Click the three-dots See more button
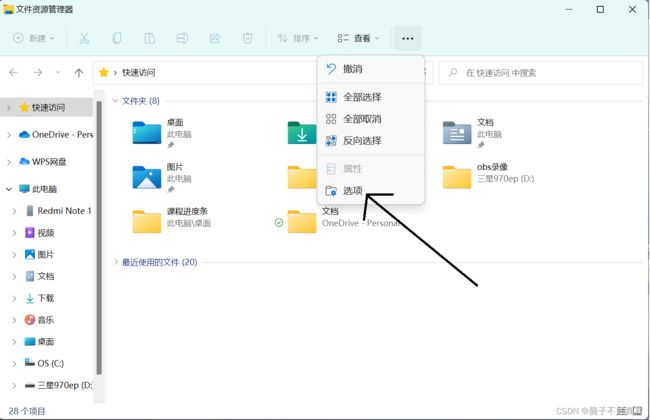The width and height of the screenshot is (650, 420). pyautogui.click(x=407, y=38)
